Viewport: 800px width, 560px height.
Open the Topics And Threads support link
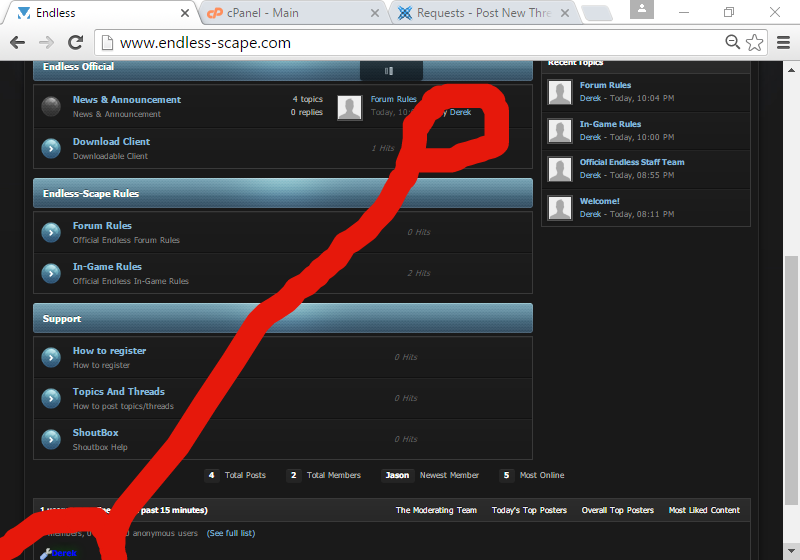(x=118, y=392)
